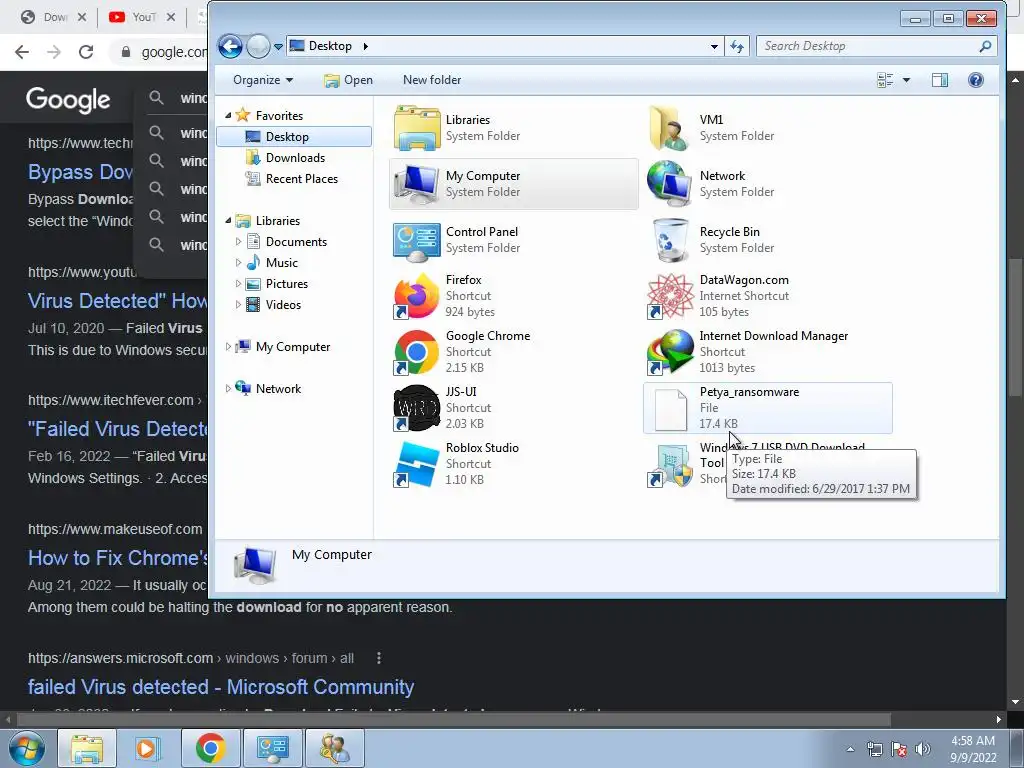Click the Explorer help icon
1024x768 pixels.
click(976, 80)
